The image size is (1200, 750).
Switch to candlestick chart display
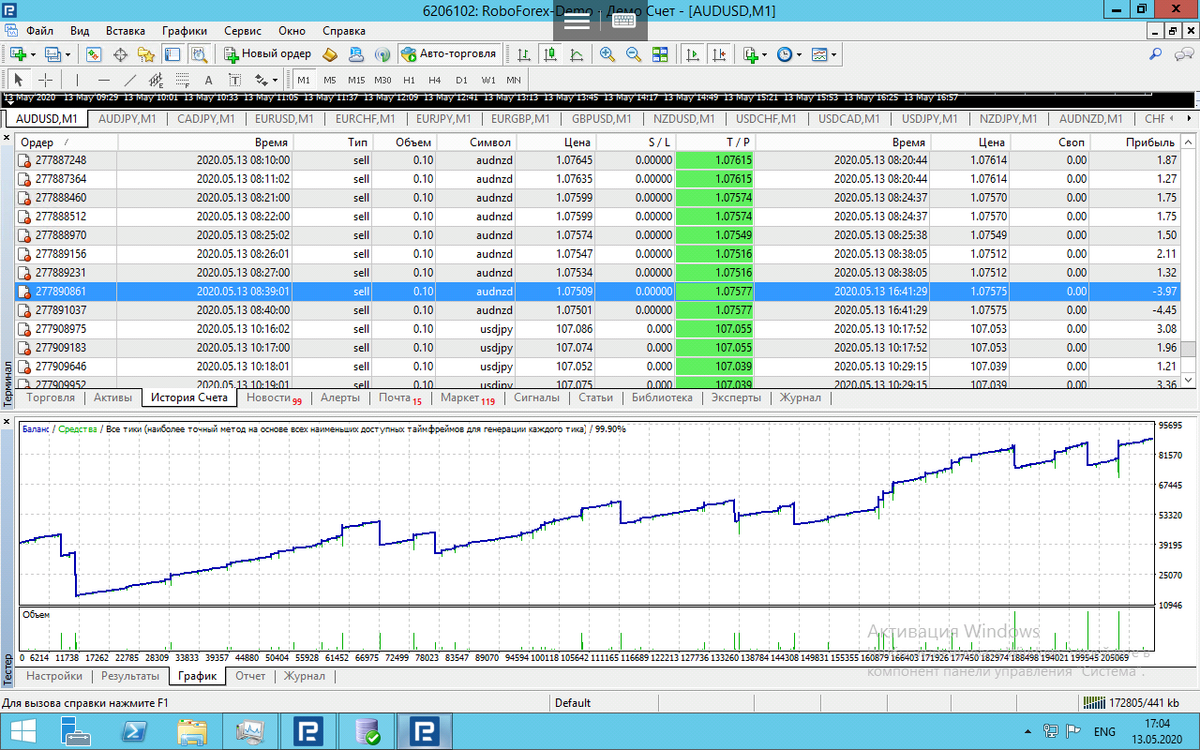pyautogui.click(x=550, y=54)
